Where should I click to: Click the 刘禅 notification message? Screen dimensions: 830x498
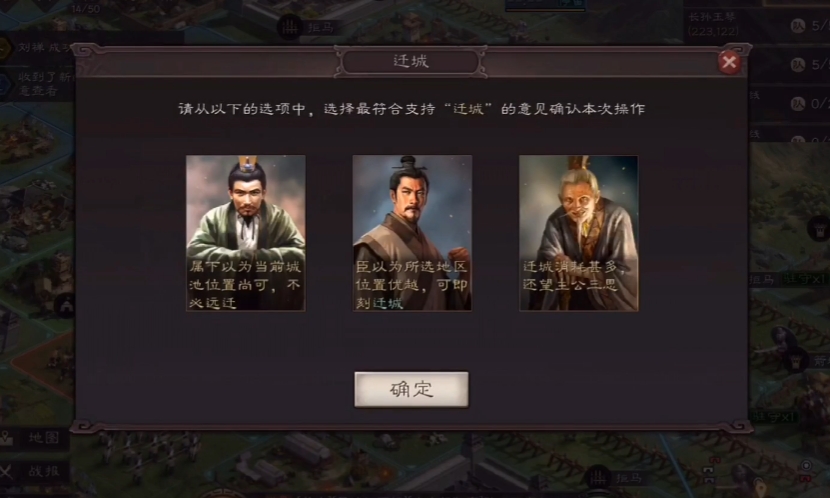pyautogui.click(x=37, y=48)
